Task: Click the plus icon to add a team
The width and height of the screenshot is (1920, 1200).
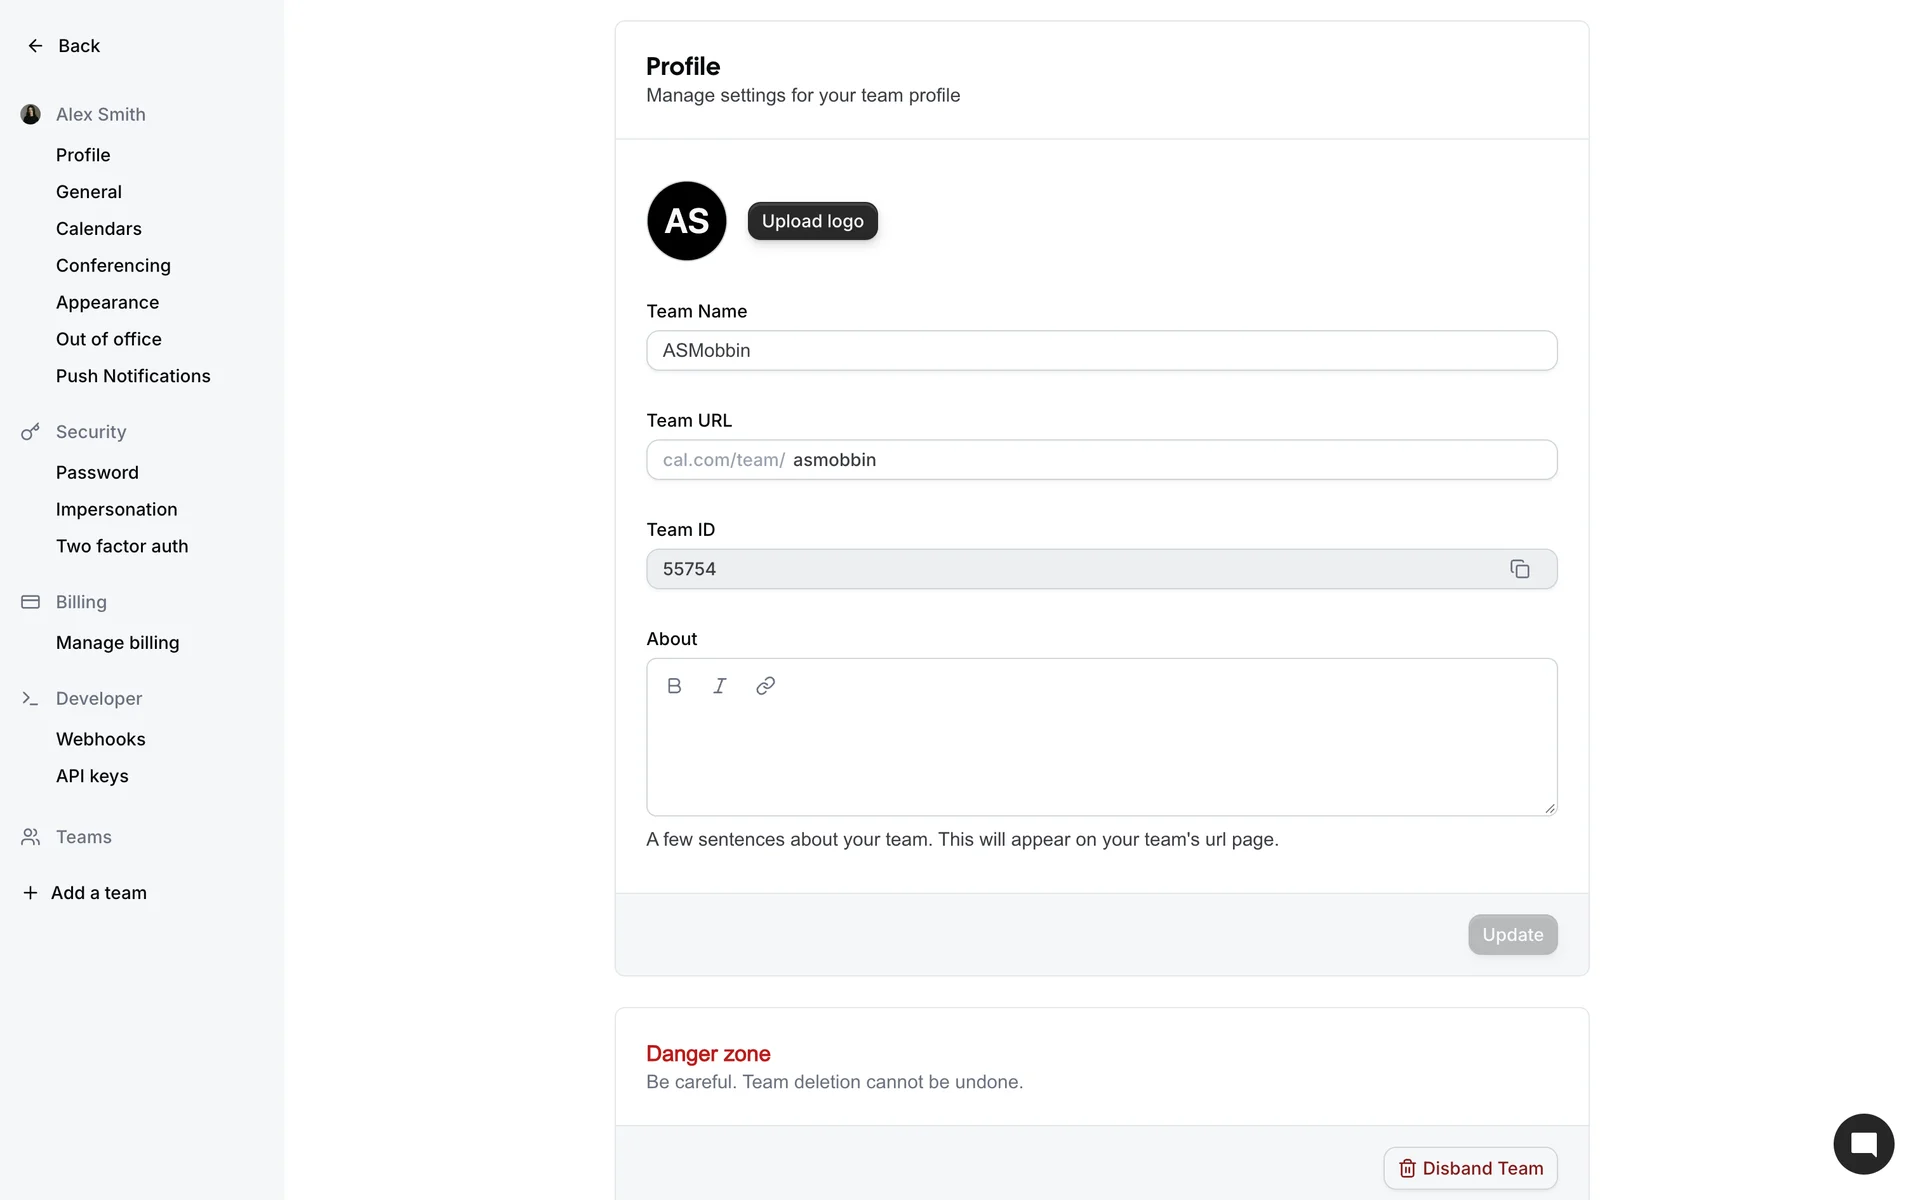Action: 30,893
